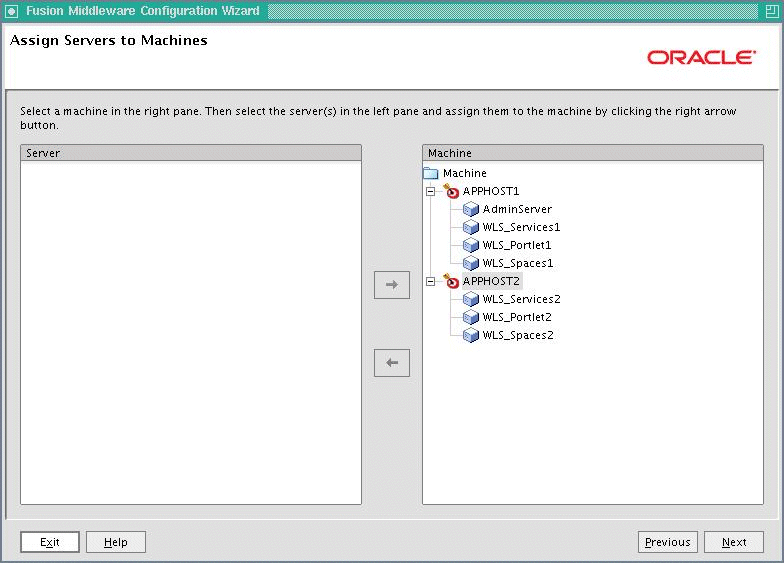Click the AdminServer server cube icon
784x563 pixels.
click(470, 210)
